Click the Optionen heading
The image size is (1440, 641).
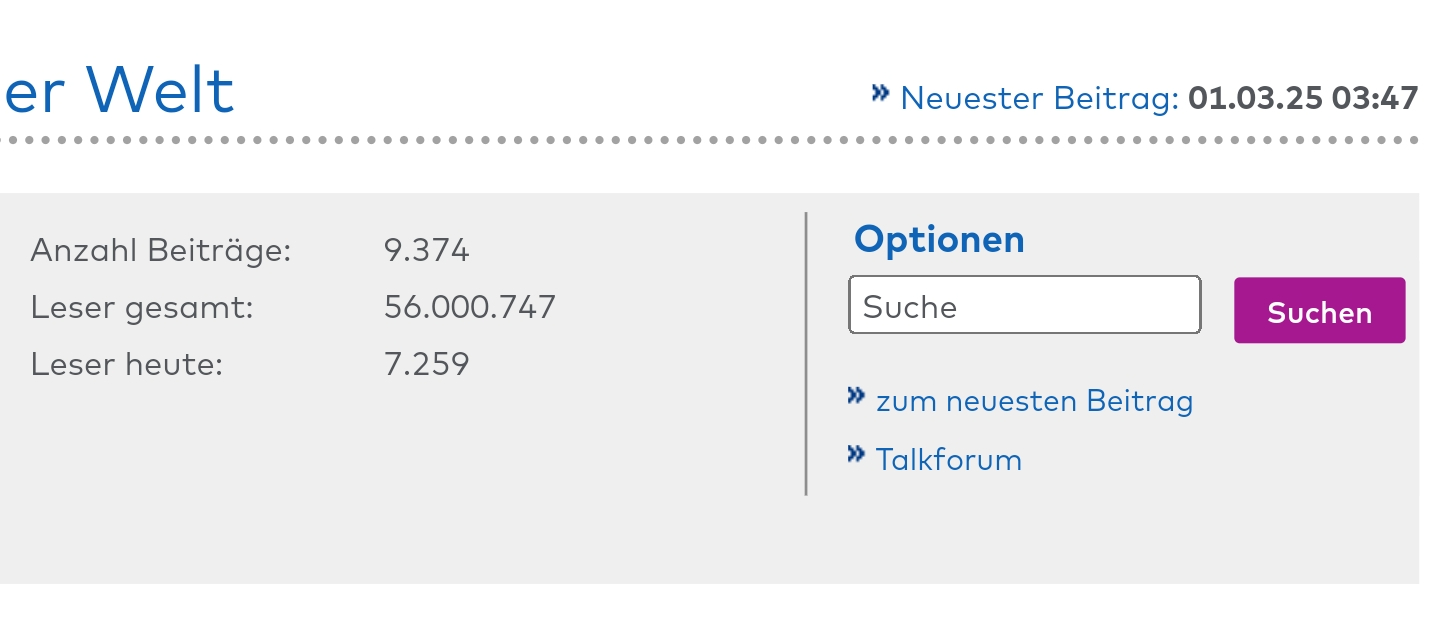(939, 239)
